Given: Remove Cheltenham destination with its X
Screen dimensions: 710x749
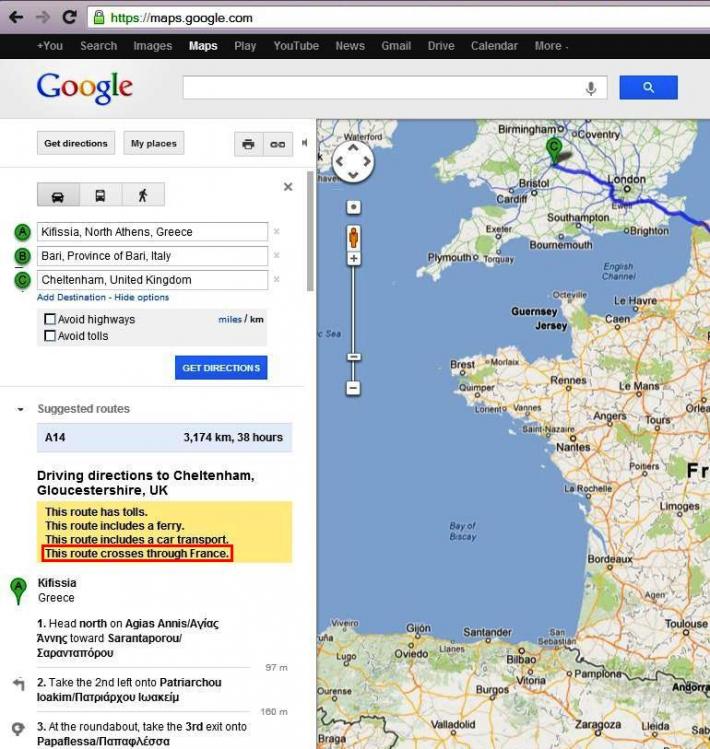Looking at the screenshot, I should pos(277,279).
